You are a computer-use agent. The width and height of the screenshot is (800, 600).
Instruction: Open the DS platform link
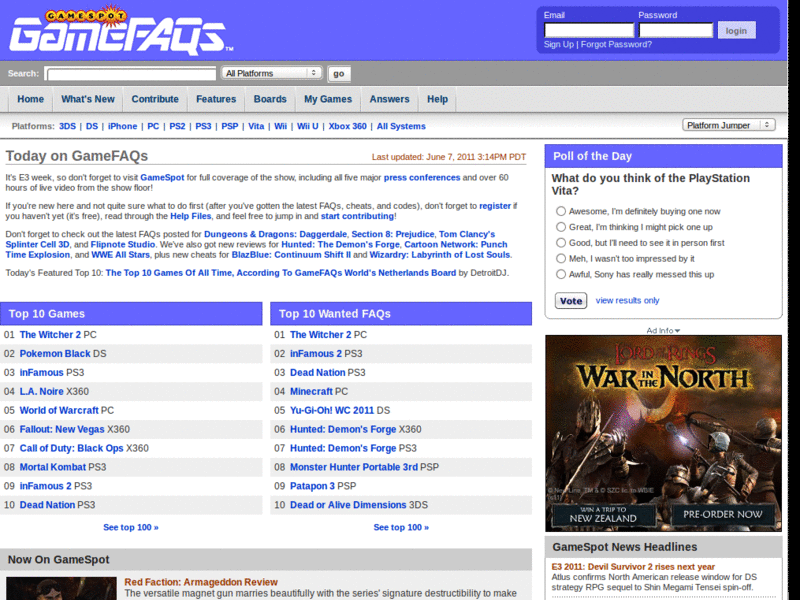pos(92,126)
